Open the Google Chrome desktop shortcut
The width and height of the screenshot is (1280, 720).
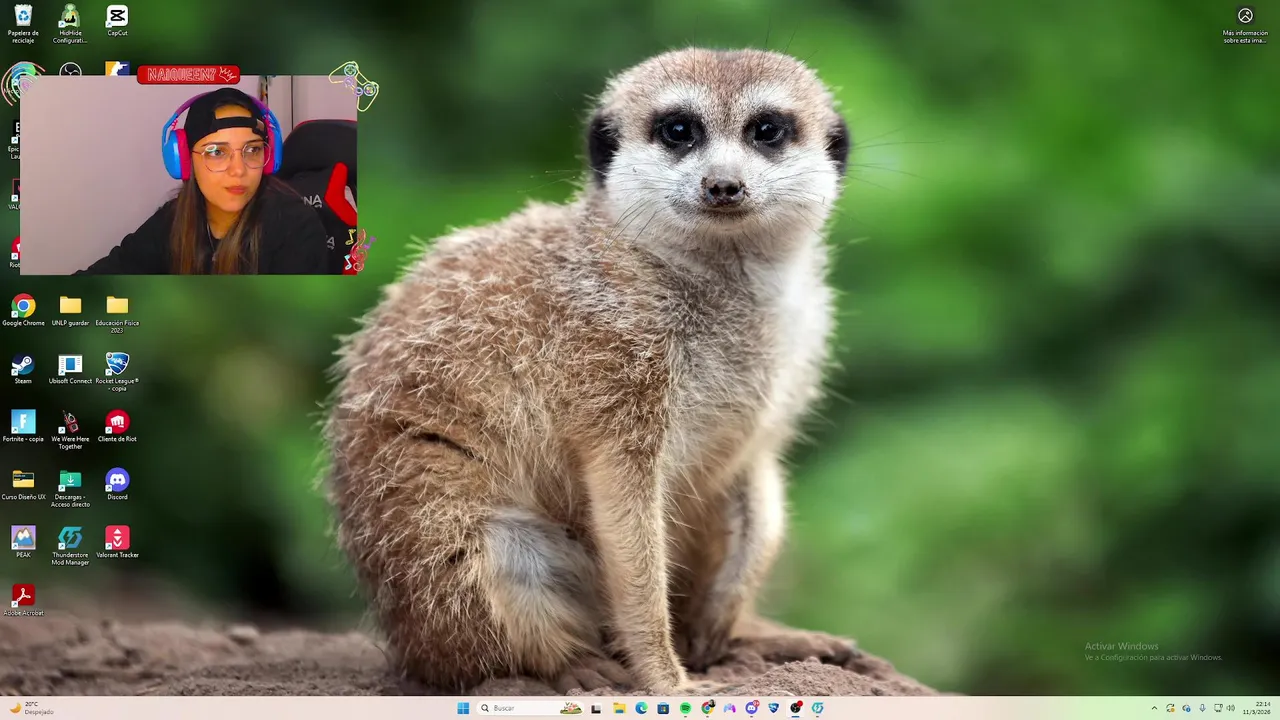23,311
